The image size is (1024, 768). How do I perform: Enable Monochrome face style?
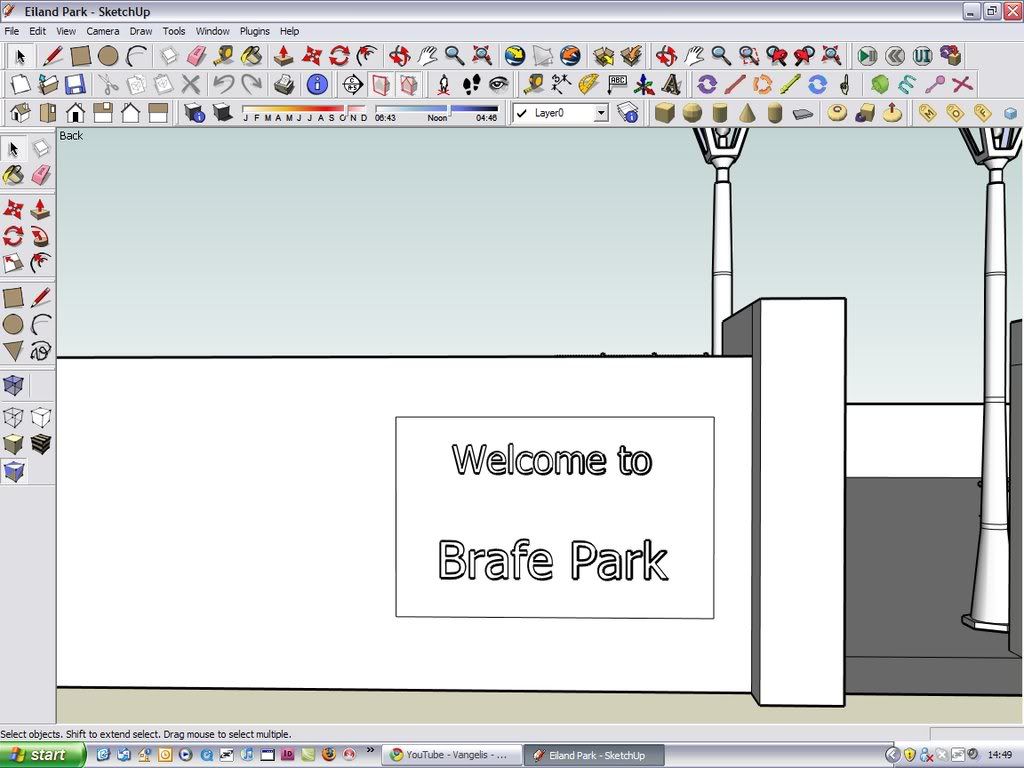click(x=13, y=471)
